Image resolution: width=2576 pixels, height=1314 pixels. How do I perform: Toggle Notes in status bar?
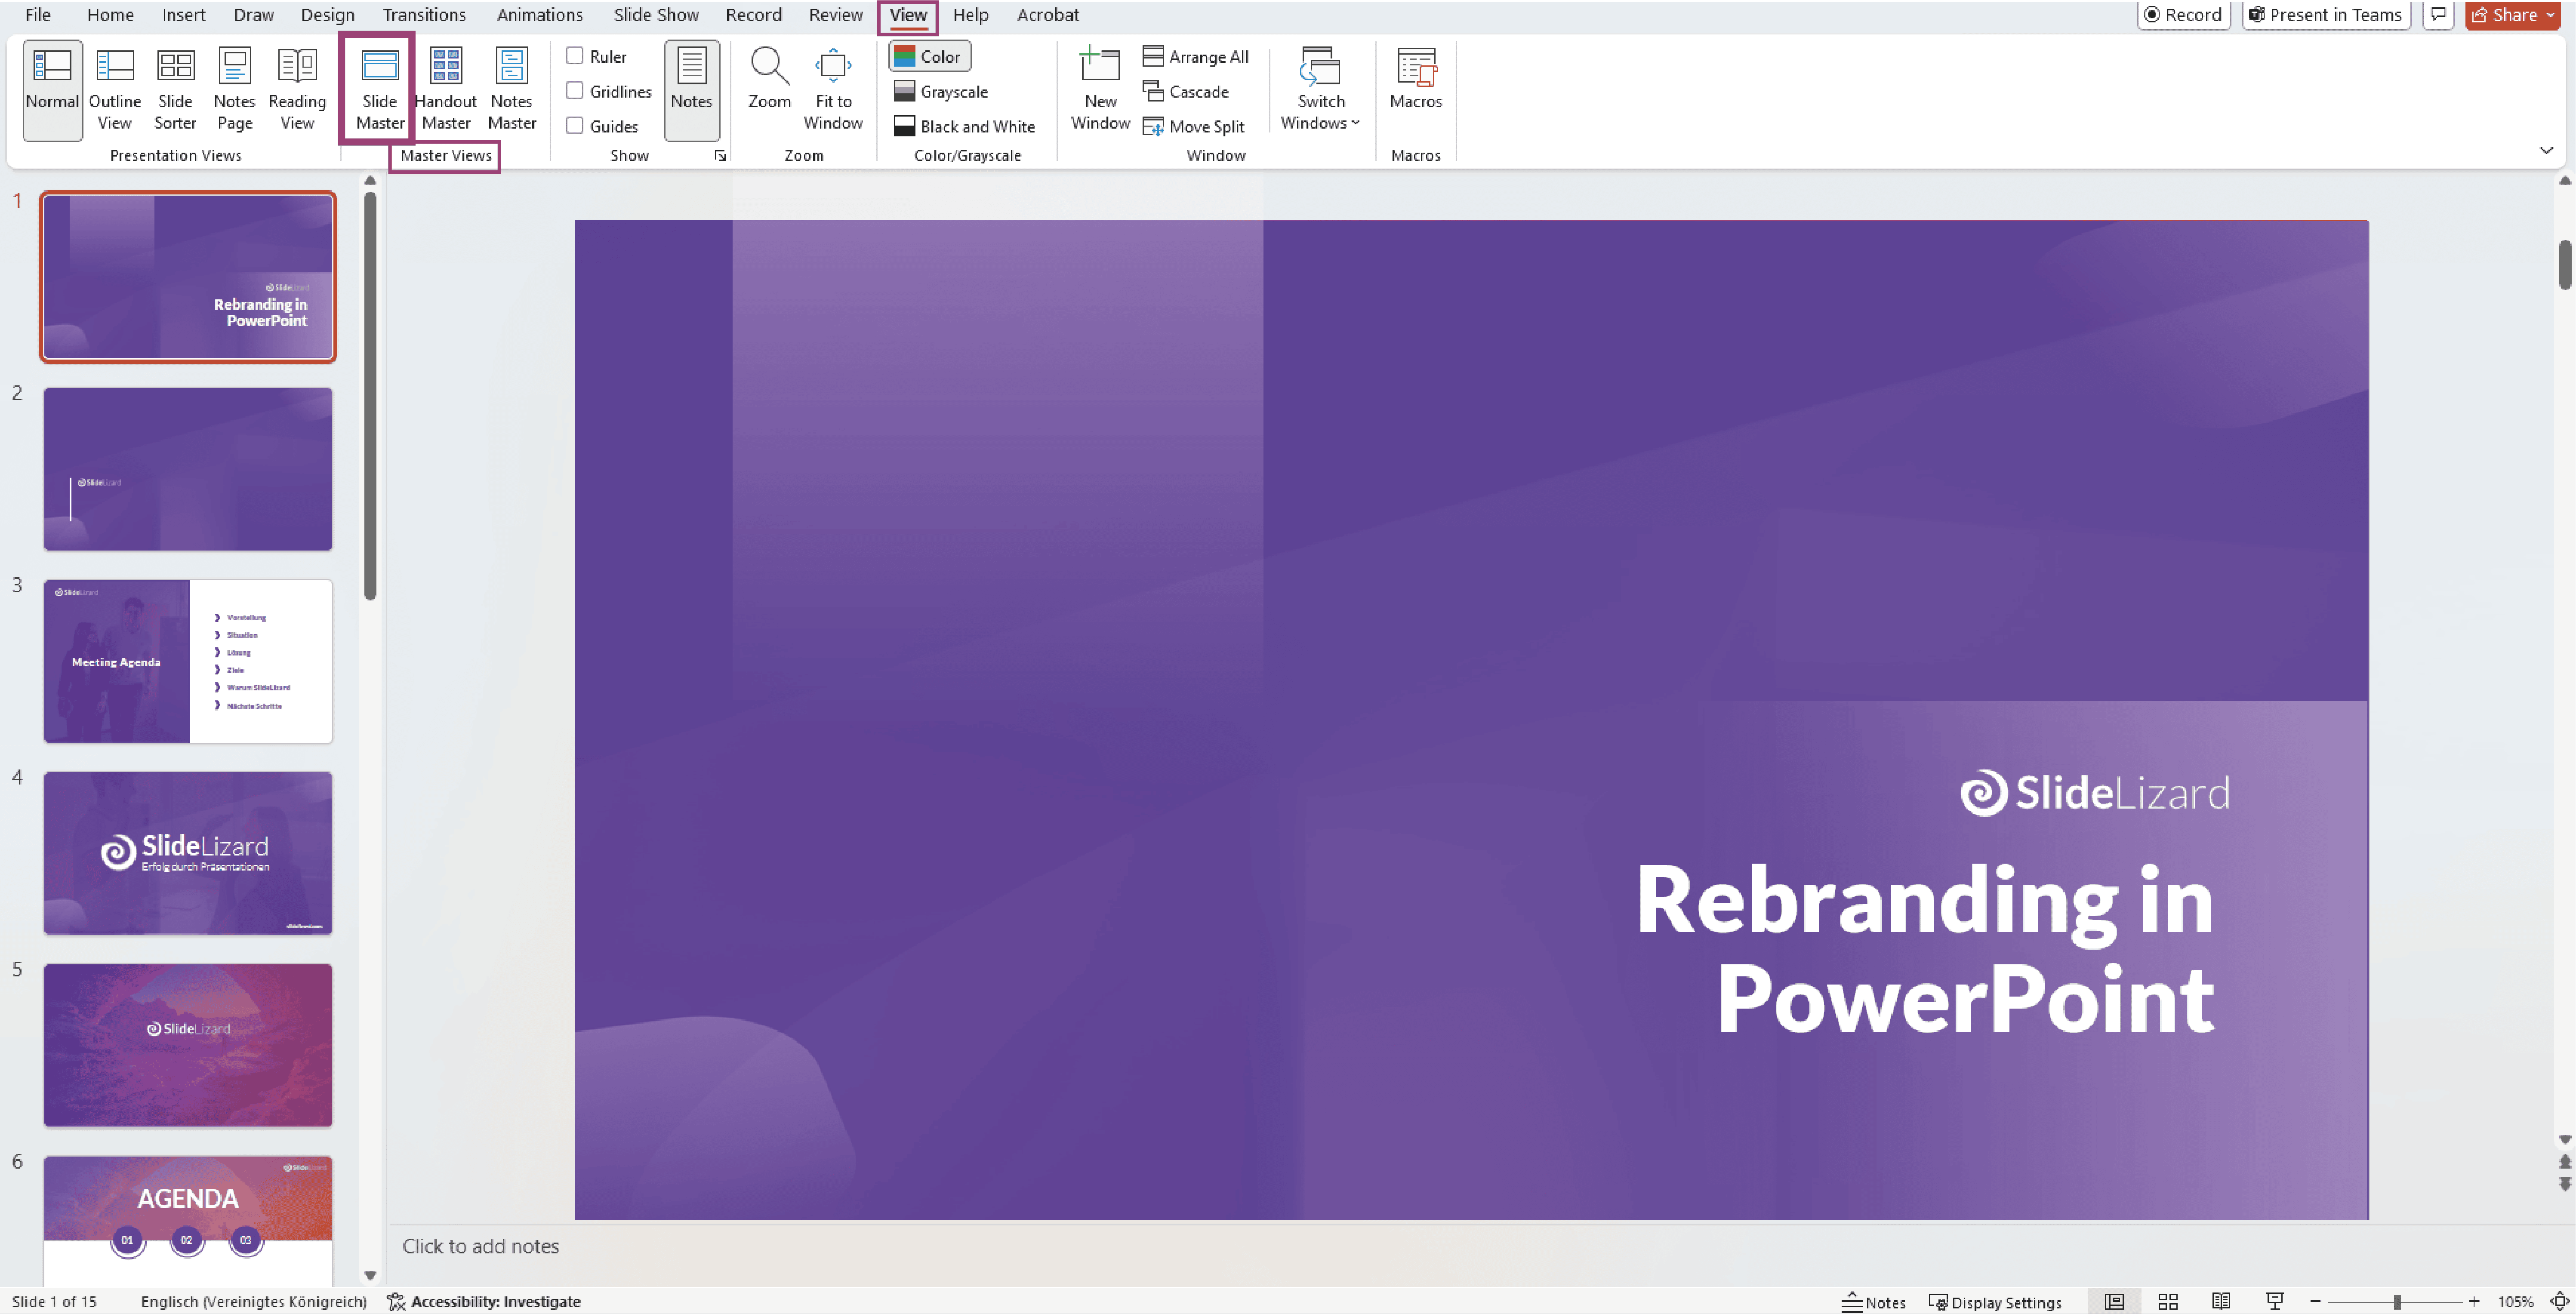pyautogui.click(x=1874, y=1302)
